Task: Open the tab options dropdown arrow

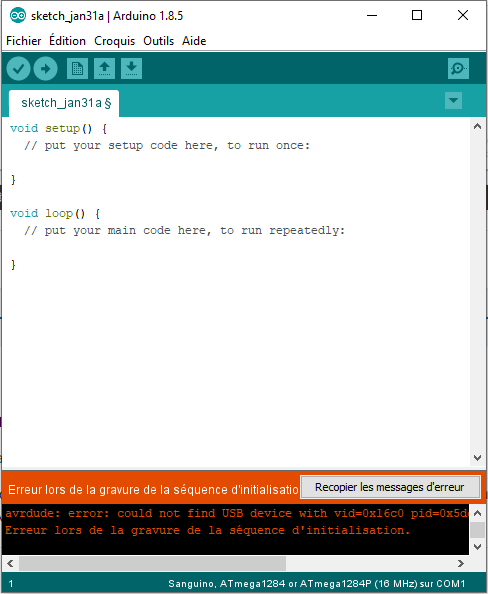Action: coord(453,101)
